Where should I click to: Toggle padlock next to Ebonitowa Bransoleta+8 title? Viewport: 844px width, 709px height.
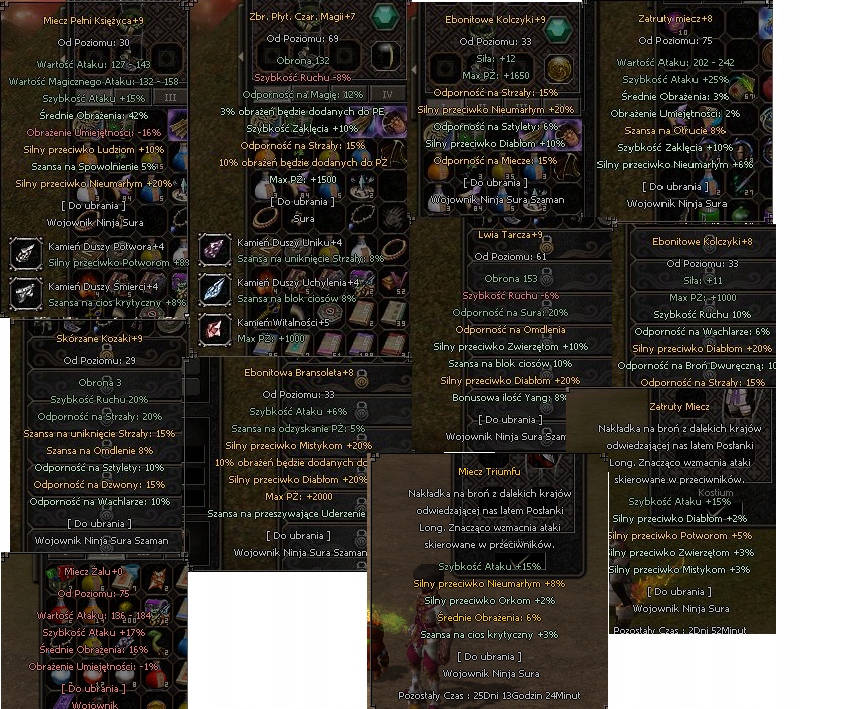point(362,377)
